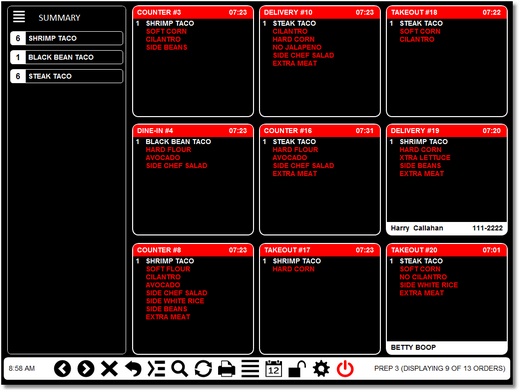
Task: Select the Counter #16 order header
Action: click(320, 131)
